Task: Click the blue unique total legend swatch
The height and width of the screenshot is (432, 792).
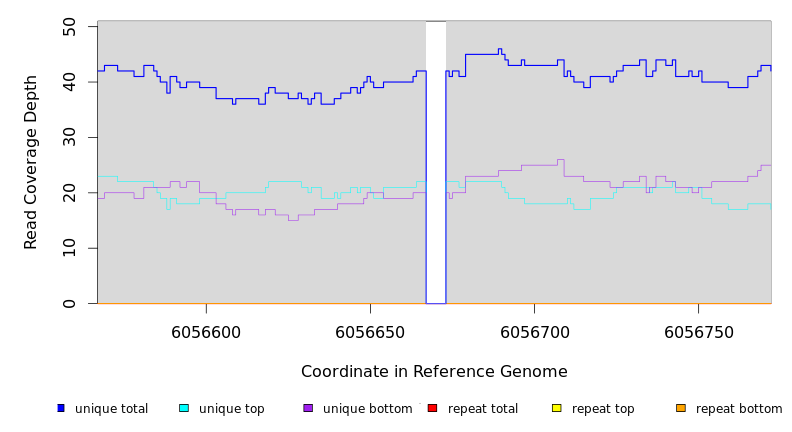Action: pyautogui.click(x=61, y=408)
